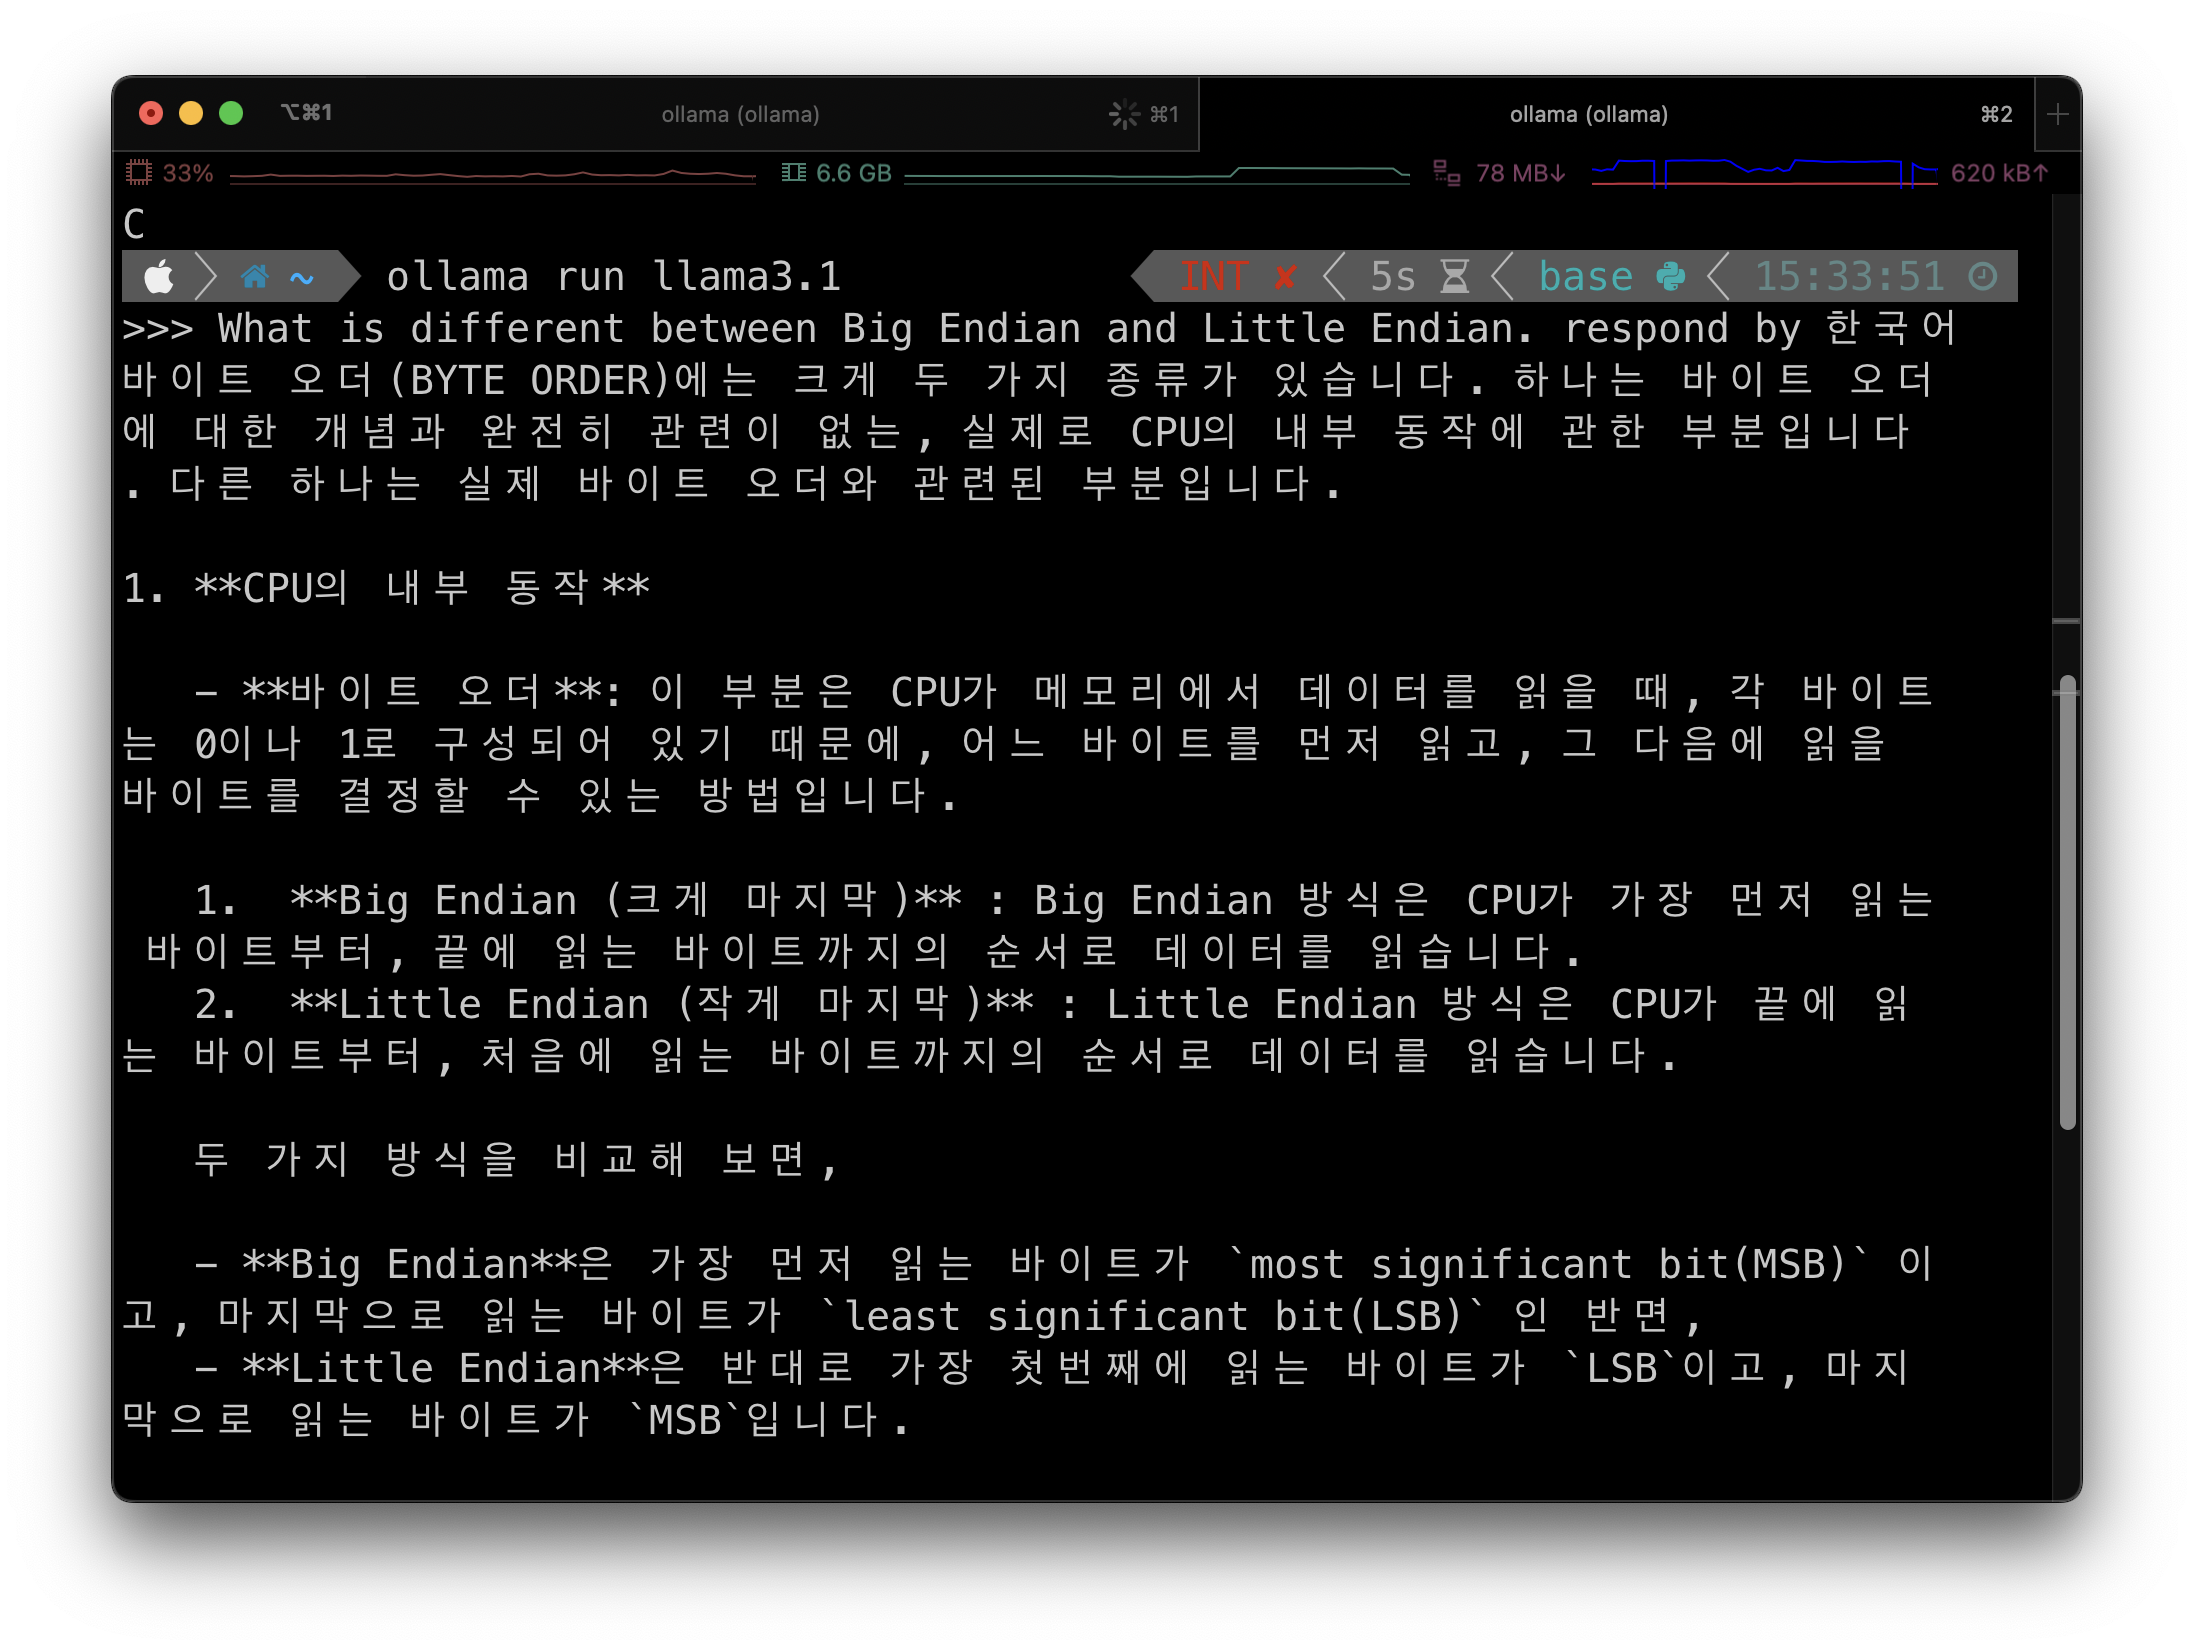Click the 'base' conda environment label
This screenshot has width=2194, height=1650.
1585,276
